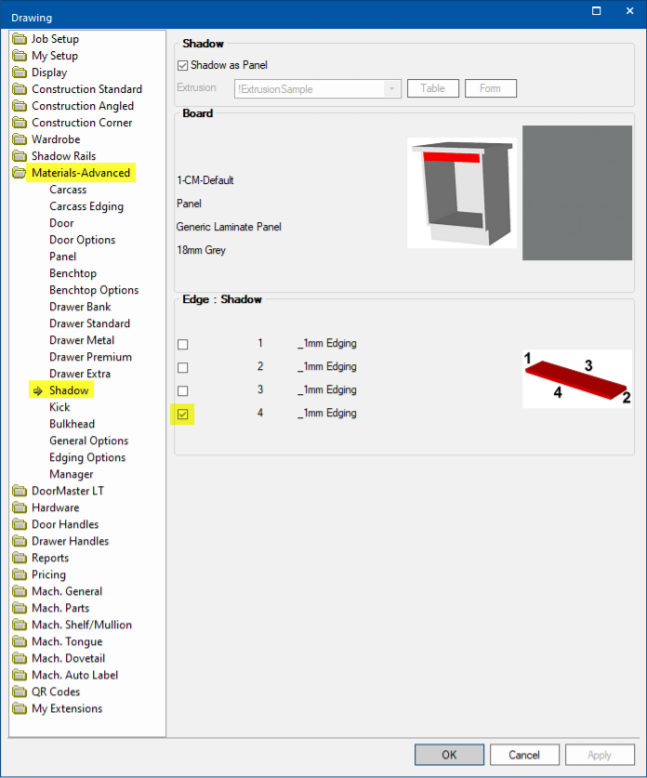
Task: Select the Benchtop Options page
Action: click(94, 290)
